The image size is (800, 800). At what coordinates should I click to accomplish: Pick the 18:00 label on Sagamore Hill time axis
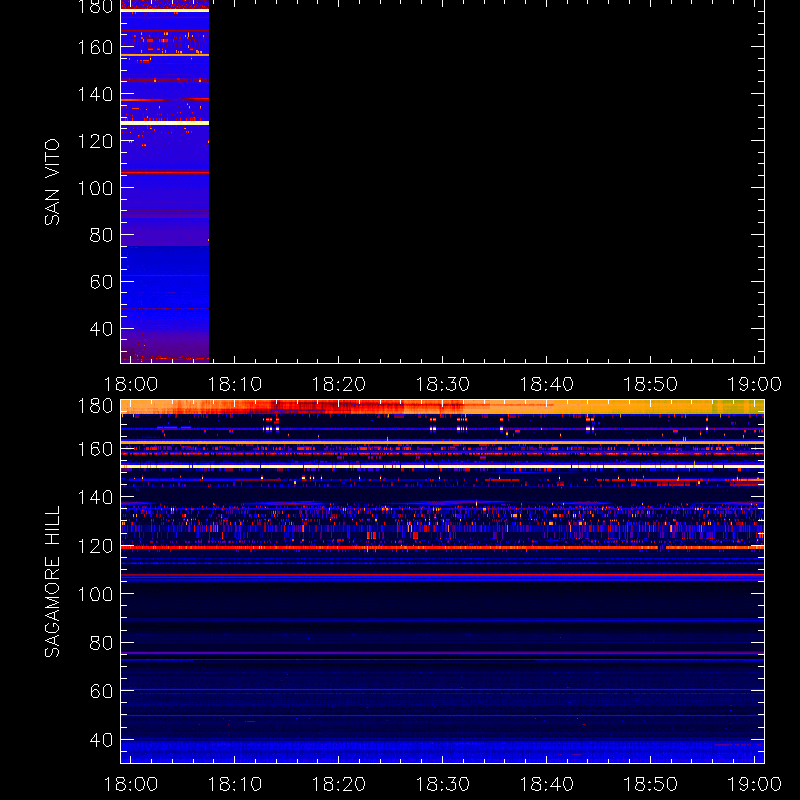tap(131, 784)
